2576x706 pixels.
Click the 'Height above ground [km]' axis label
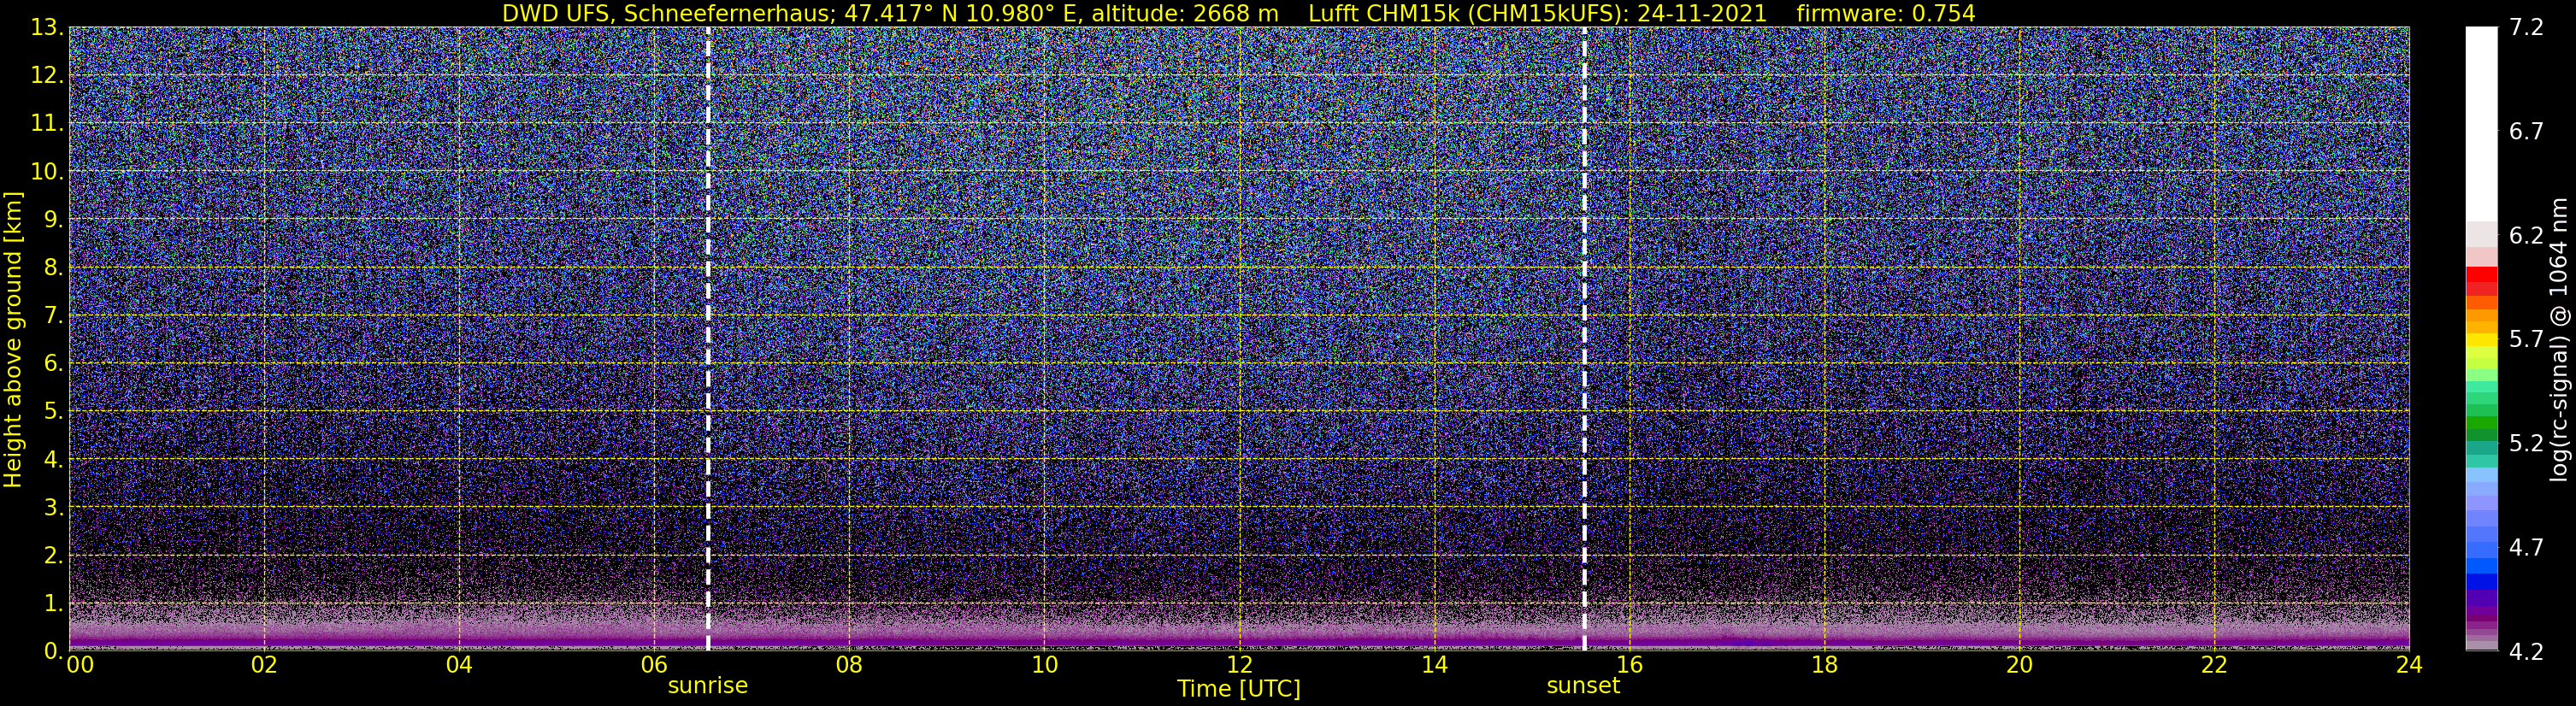(x=13, y=339)
